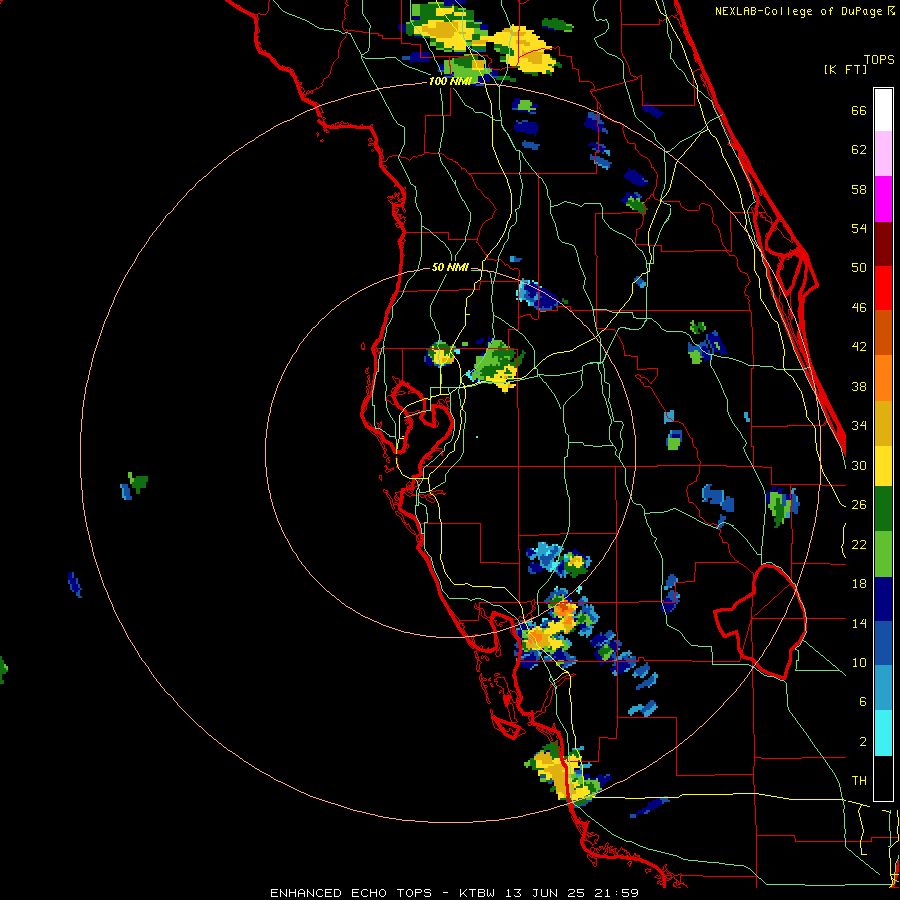Click the 50 value on color legend

coord(859,267)
